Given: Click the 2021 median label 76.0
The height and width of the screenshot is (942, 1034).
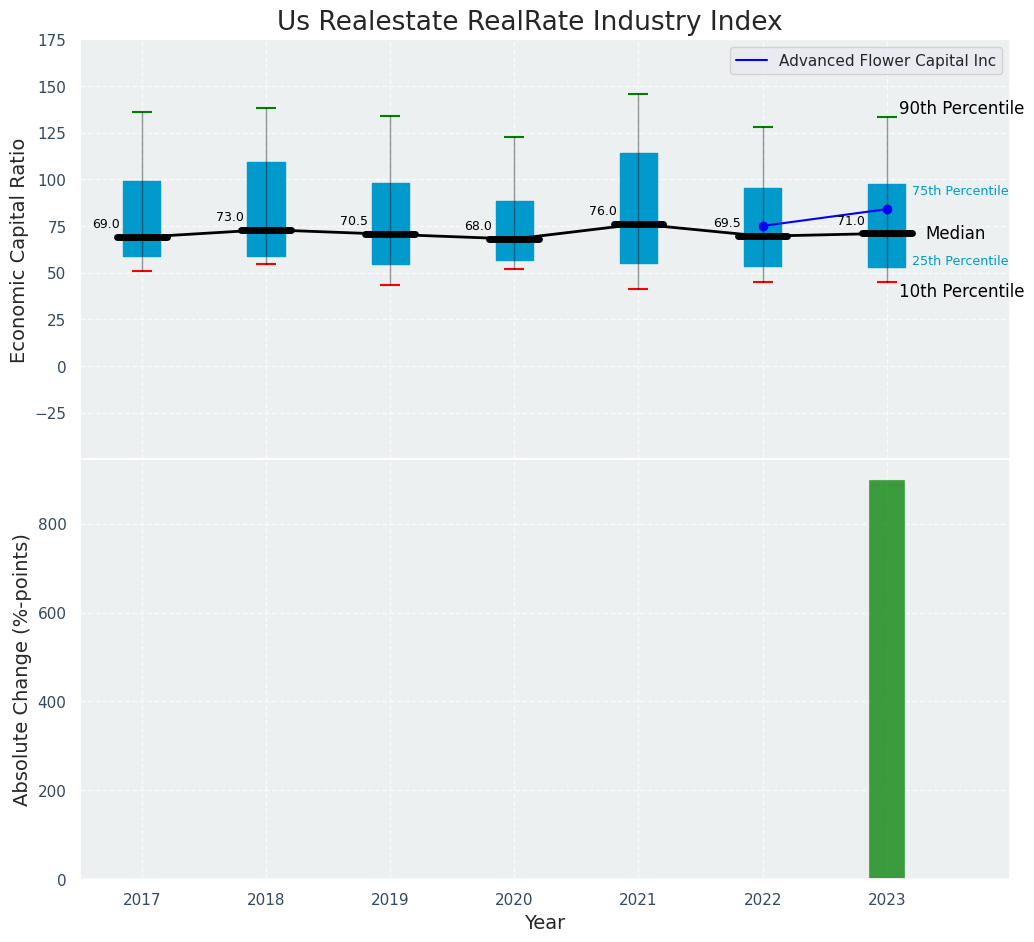Looking at the screenshot, I should [603, 211].
